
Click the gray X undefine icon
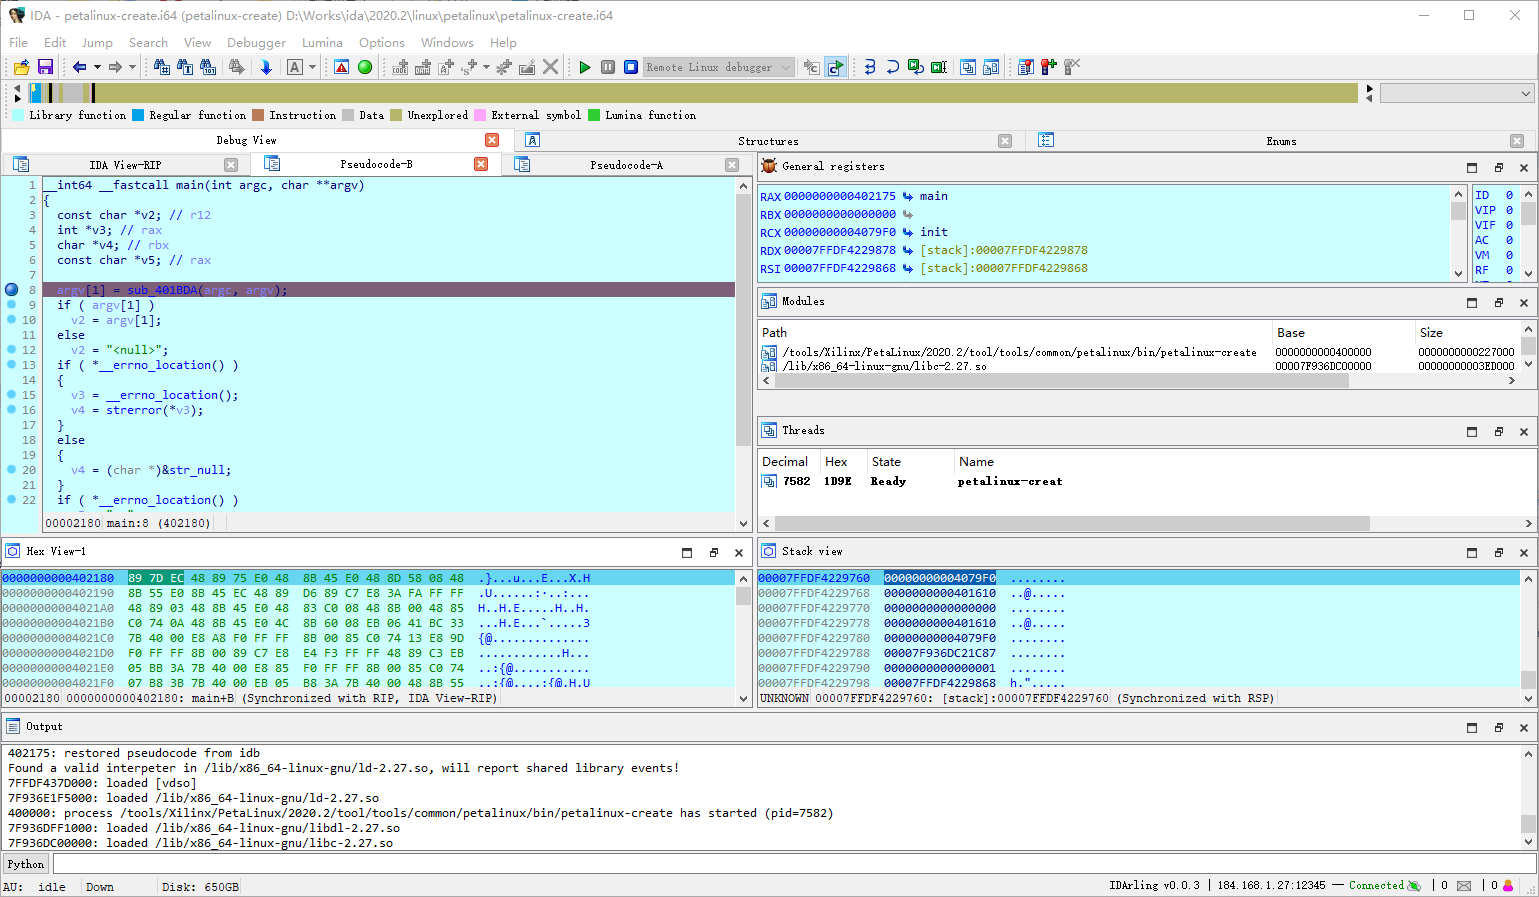tap(550, 67)
